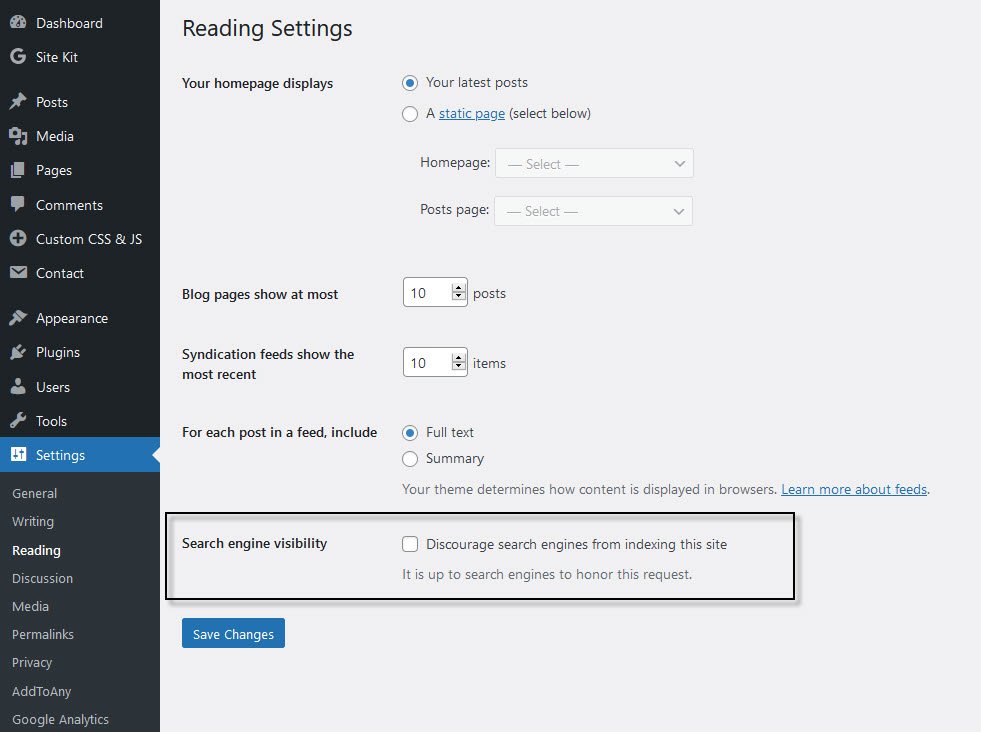Image resolution: width=981 pixels, height=732 pixels.
Task: Click the Site Kit Google icon
Action: point(18,56)
